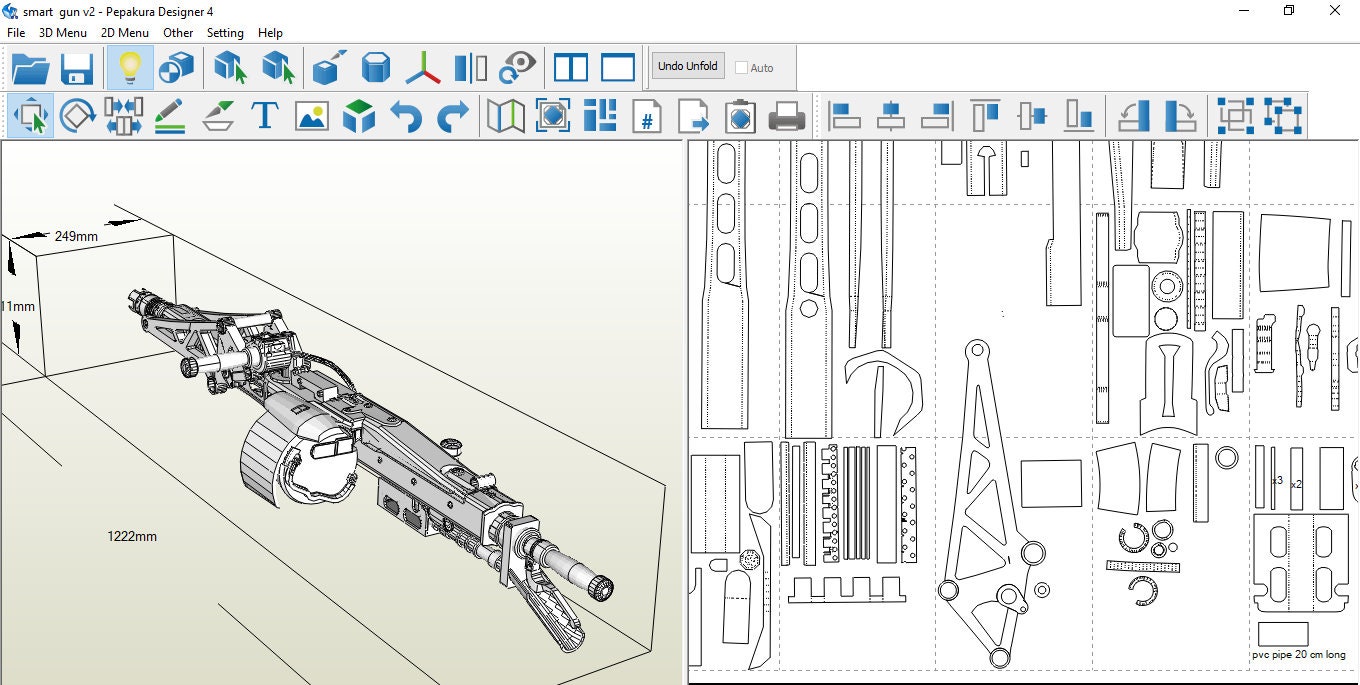Switch to two-pane window layout
Screen dimensions: 1360x685
tap(573, 67)
